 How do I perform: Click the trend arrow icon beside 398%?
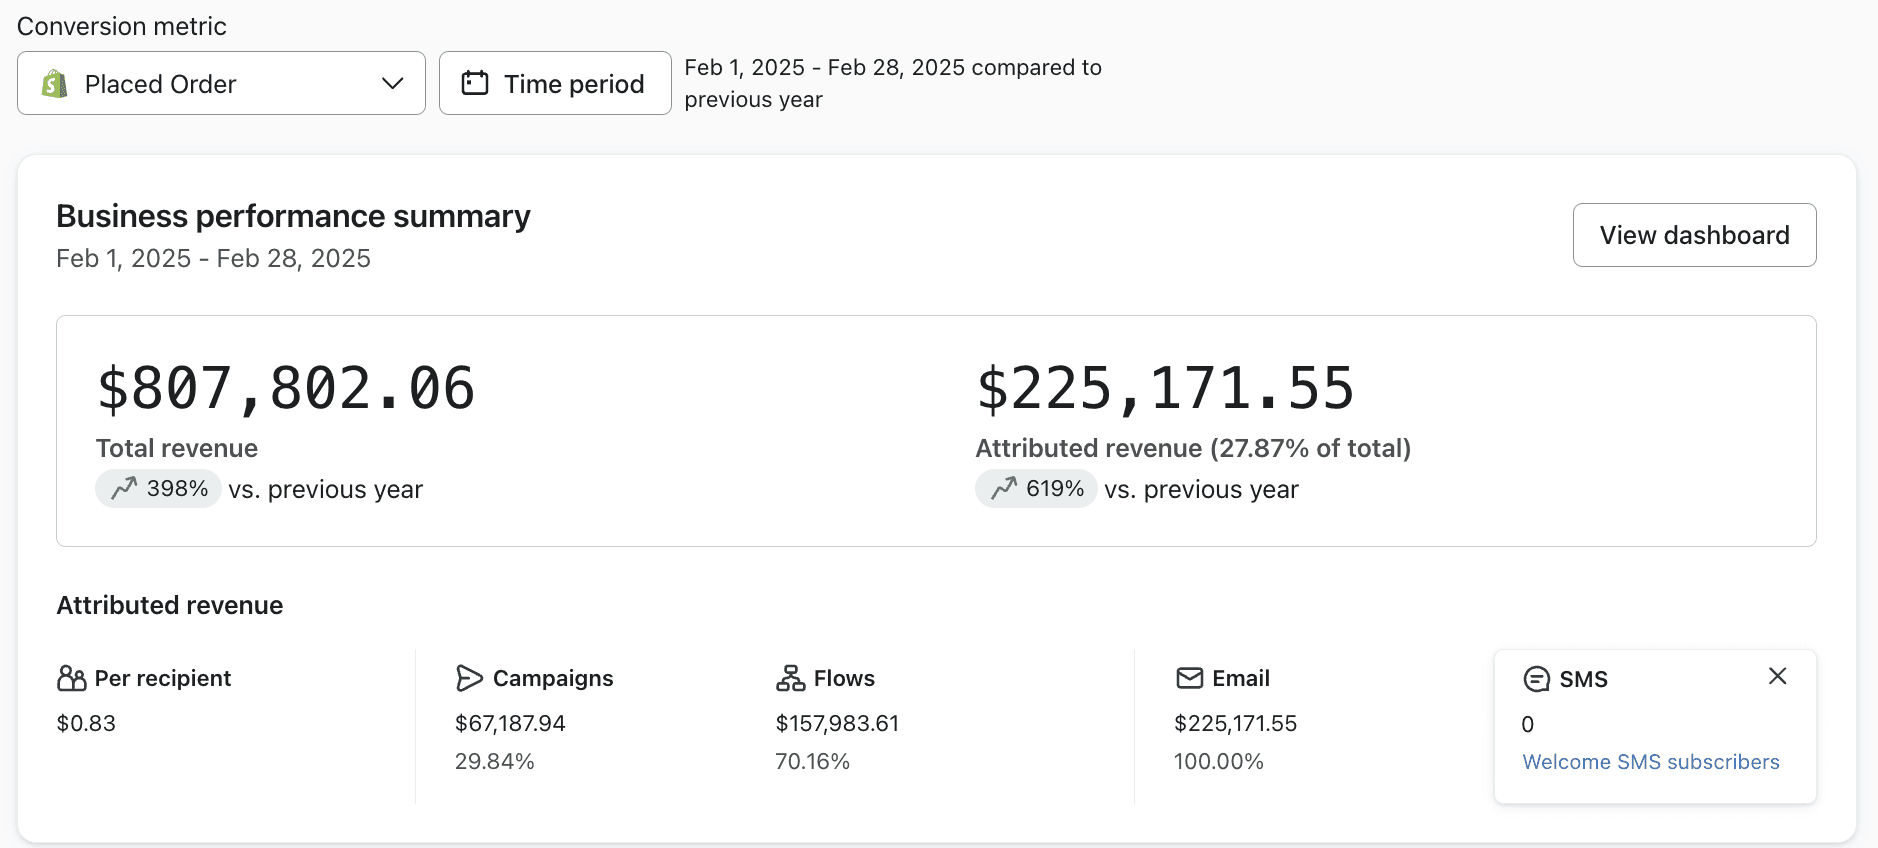[x=124, y=488]
